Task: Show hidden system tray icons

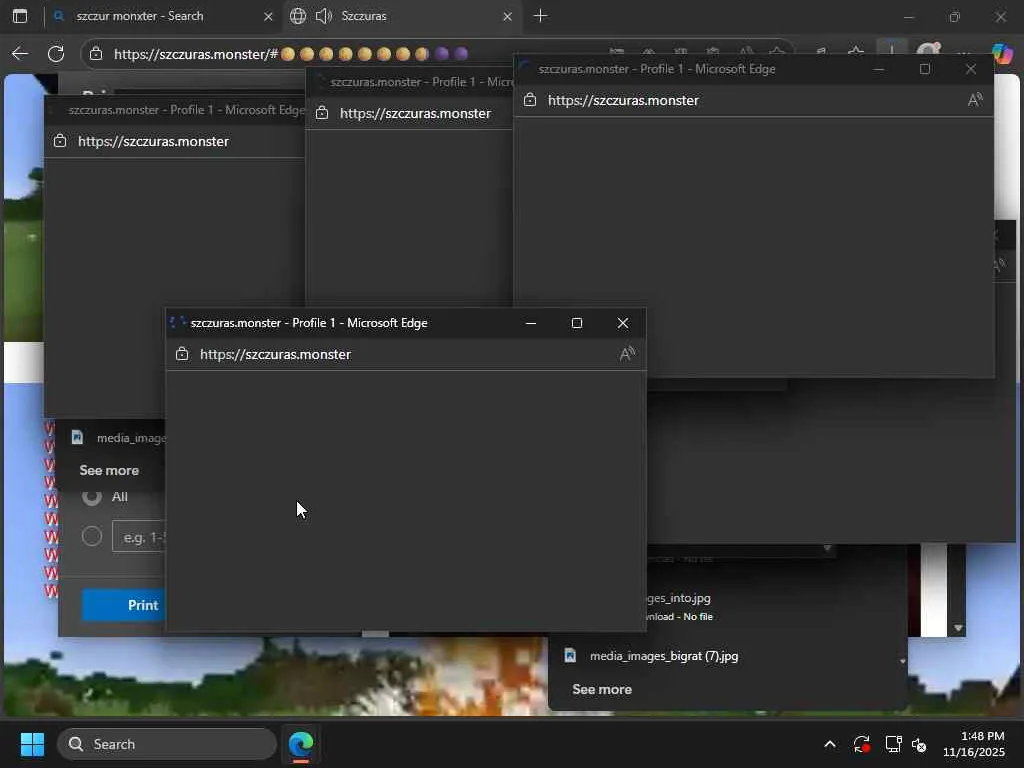Action: (x=830, y=744)
